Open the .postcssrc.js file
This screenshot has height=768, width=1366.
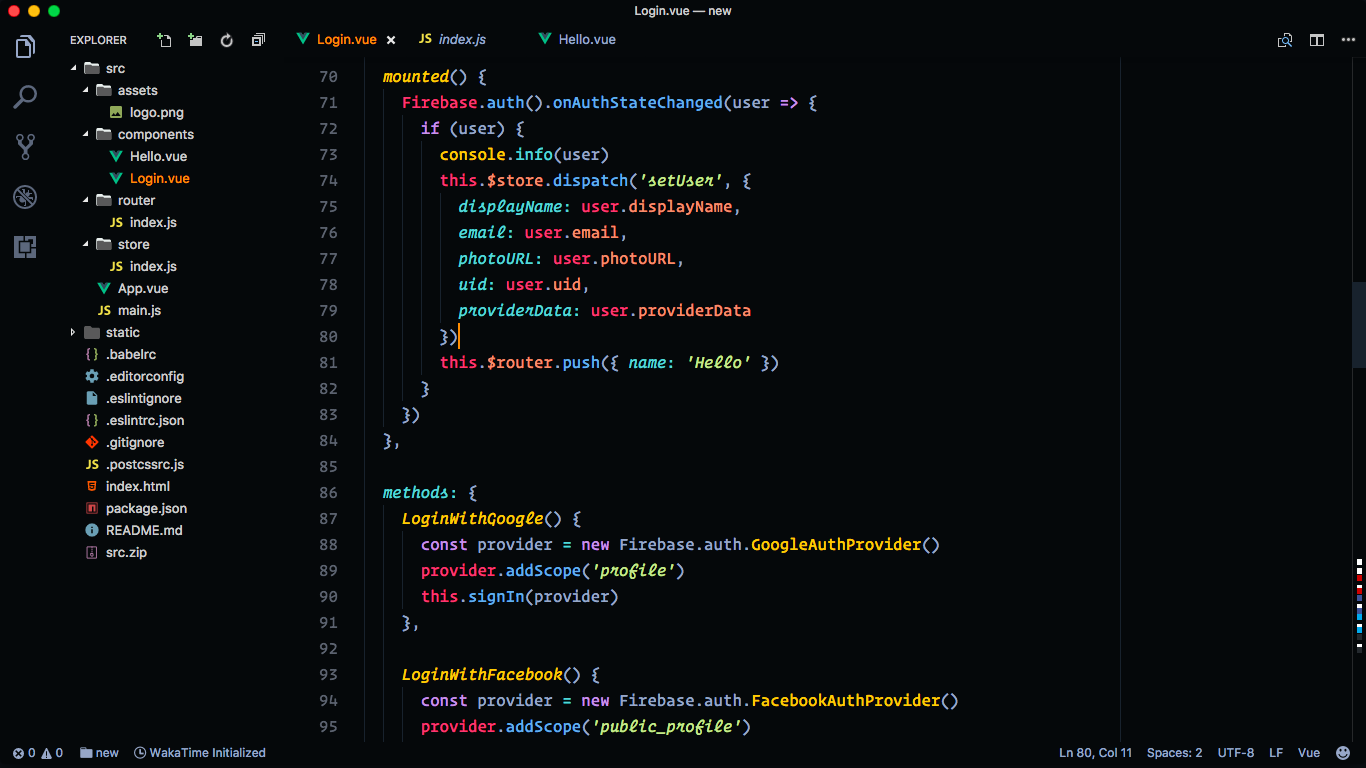(x=145, y=464)
